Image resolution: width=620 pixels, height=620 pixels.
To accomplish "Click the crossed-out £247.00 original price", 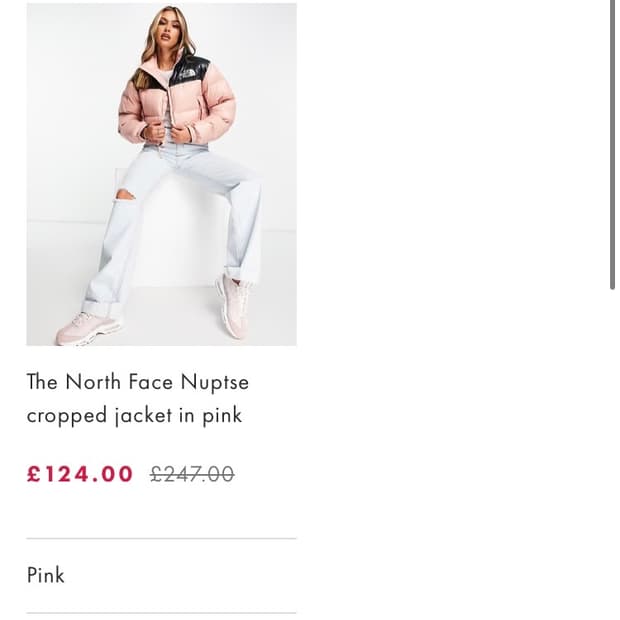I will 192,474.
